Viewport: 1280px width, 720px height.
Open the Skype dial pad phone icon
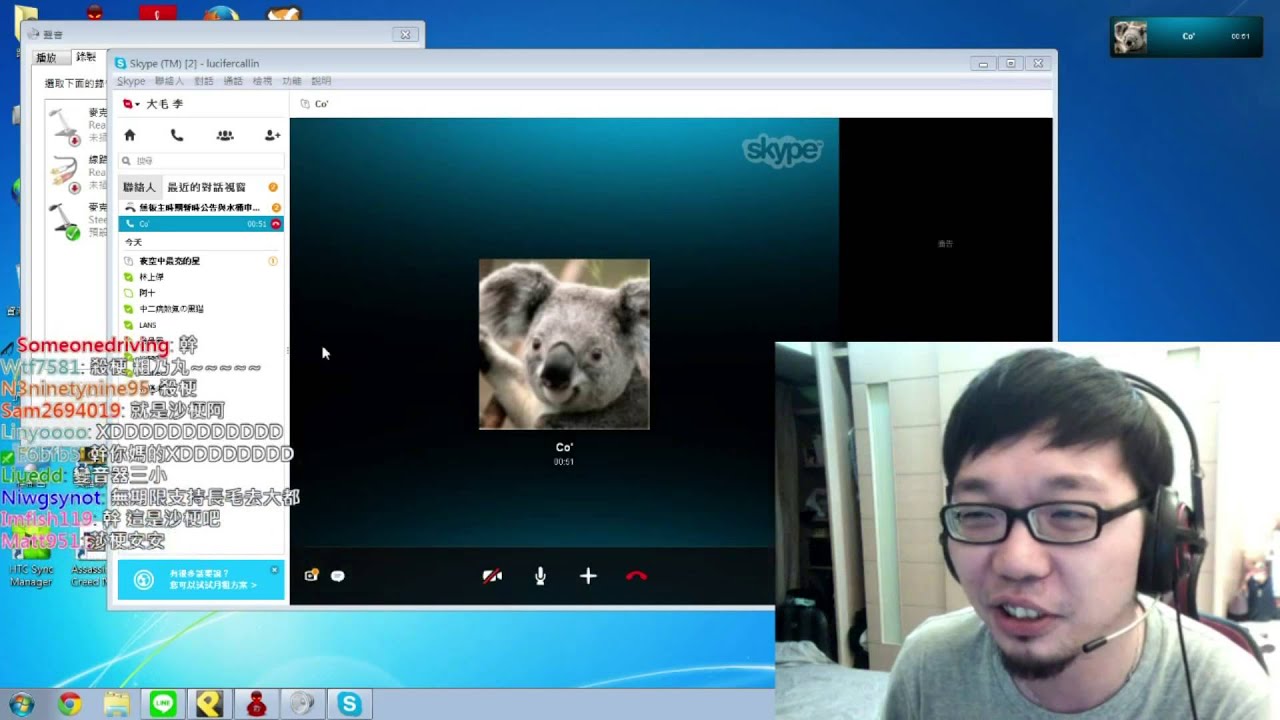pos(177,135)
